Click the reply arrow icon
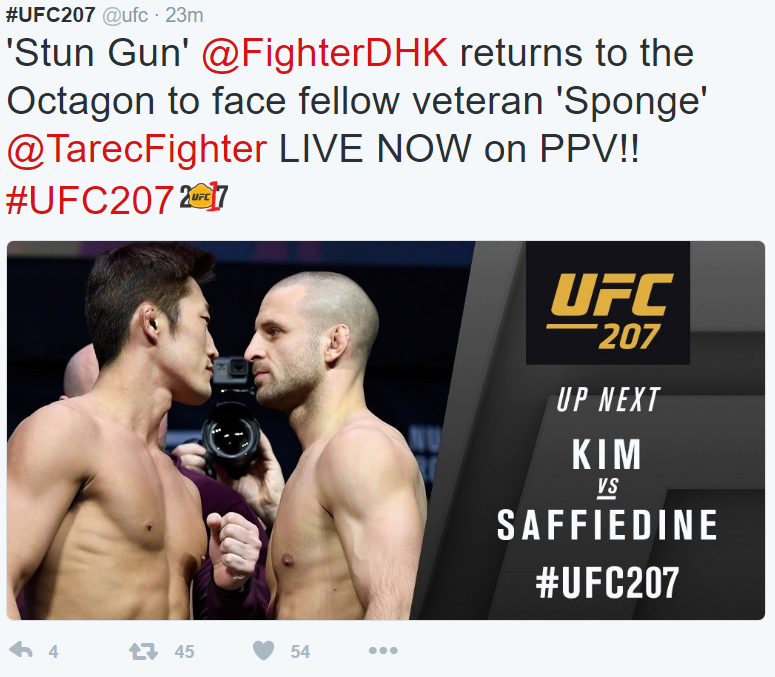The height and width of the screenshot is (677, 775). (21, 650)
